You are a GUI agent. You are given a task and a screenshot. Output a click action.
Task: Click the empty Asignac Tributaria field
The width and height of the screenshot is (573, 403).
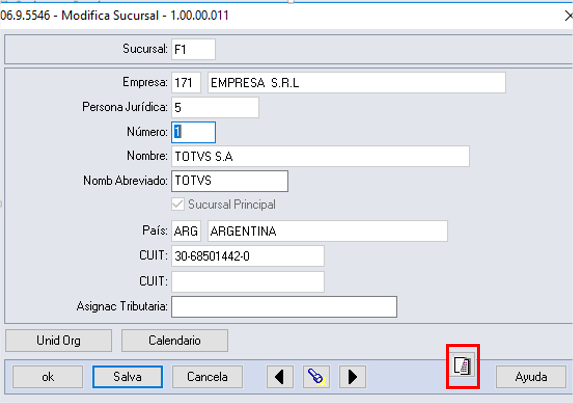click(284, 307)
